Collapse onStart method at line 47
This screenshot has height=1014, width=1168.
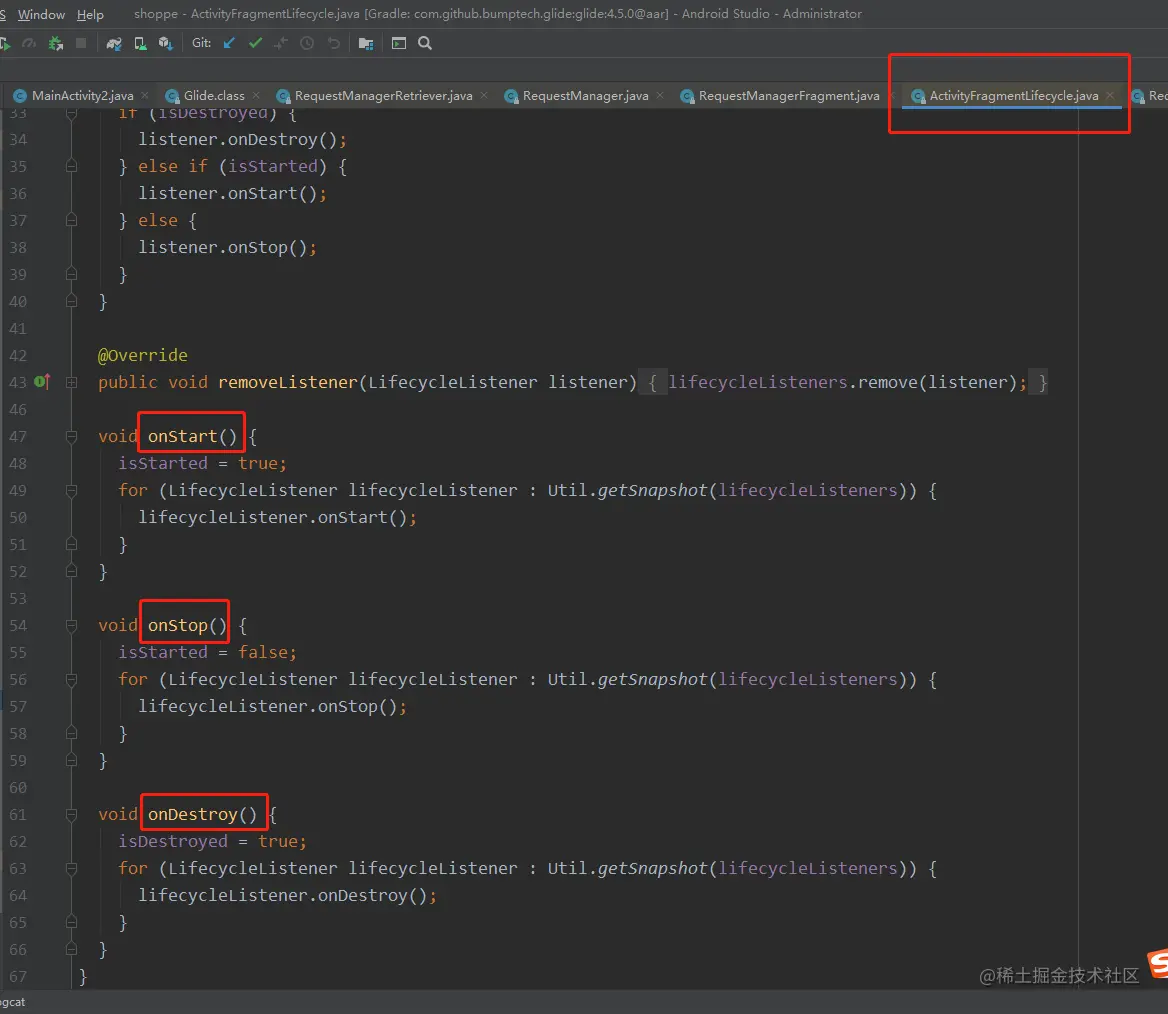[x=72, y=437]
